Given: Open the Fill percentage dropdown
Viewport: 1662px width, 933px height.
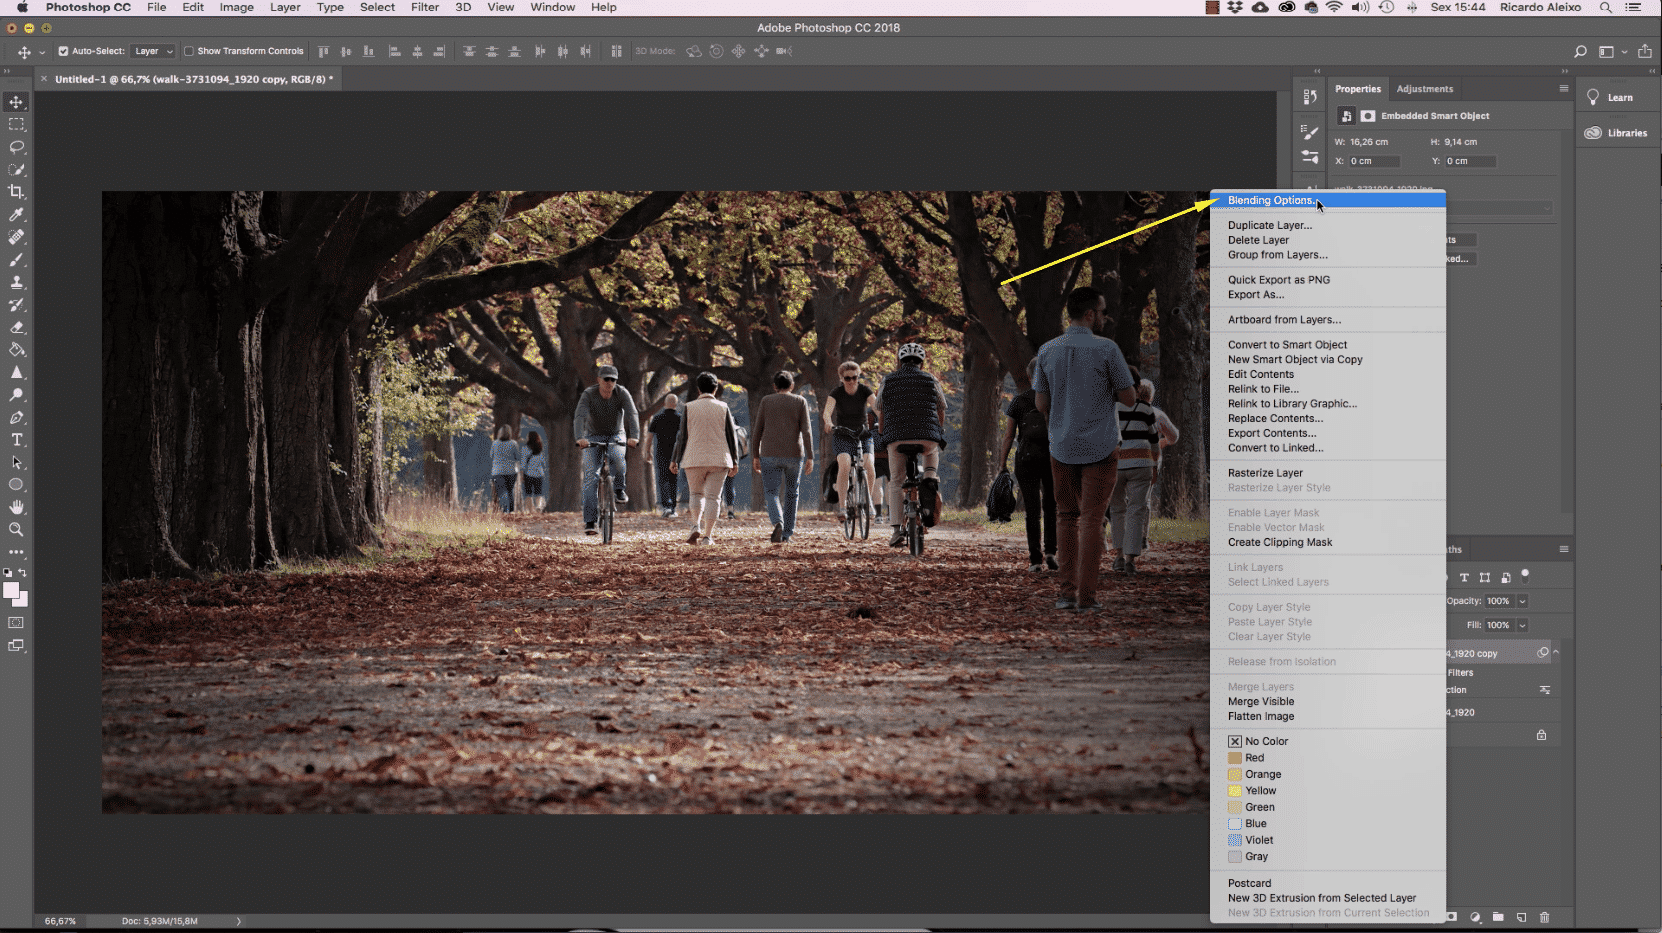Looking at the screenshot, I should [1522, 625].
